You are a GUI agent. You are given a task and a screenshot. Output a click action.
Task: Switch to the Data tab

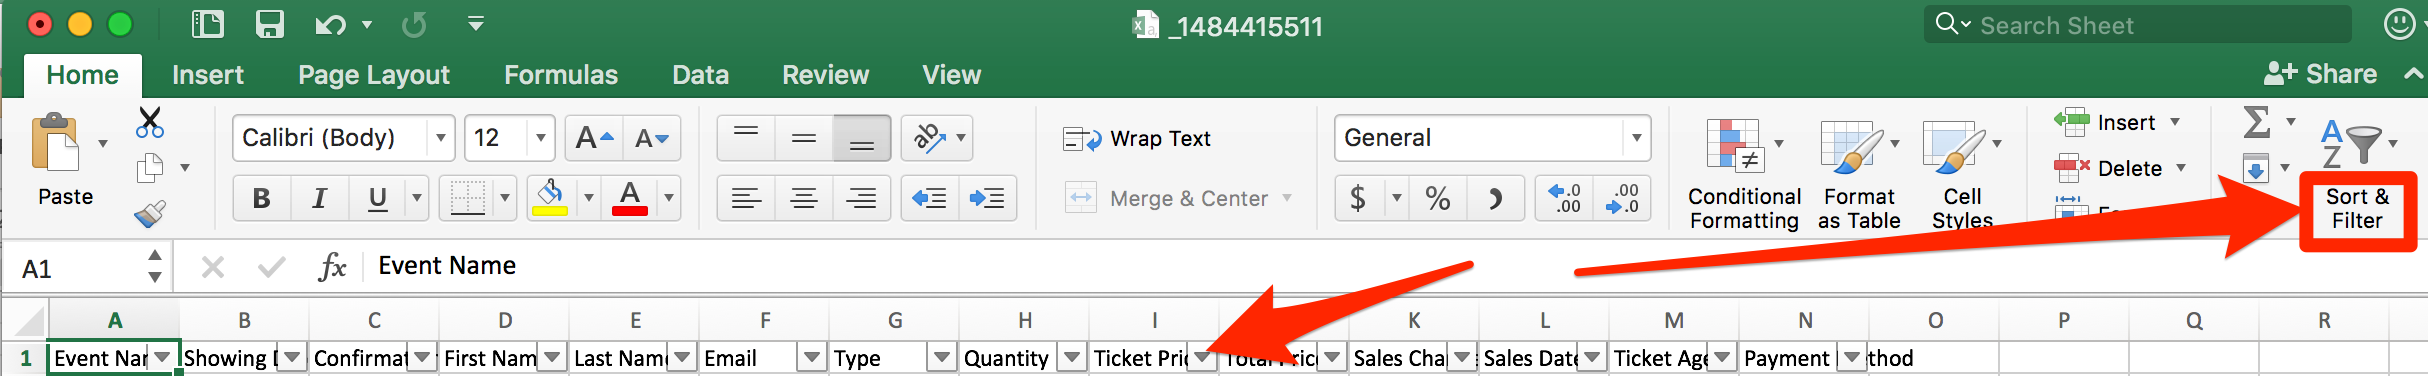(700, 75)
